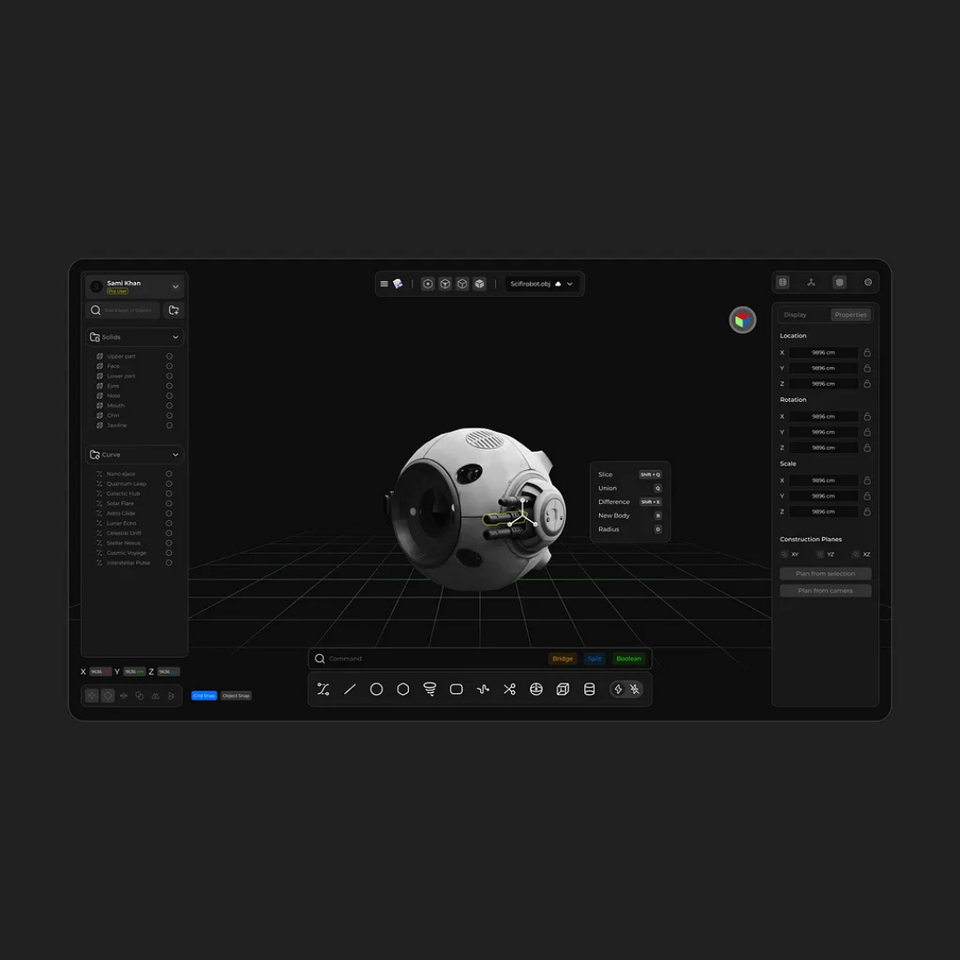
Task: Click the crossed-out lightning bolt icon
Action: 635,689
